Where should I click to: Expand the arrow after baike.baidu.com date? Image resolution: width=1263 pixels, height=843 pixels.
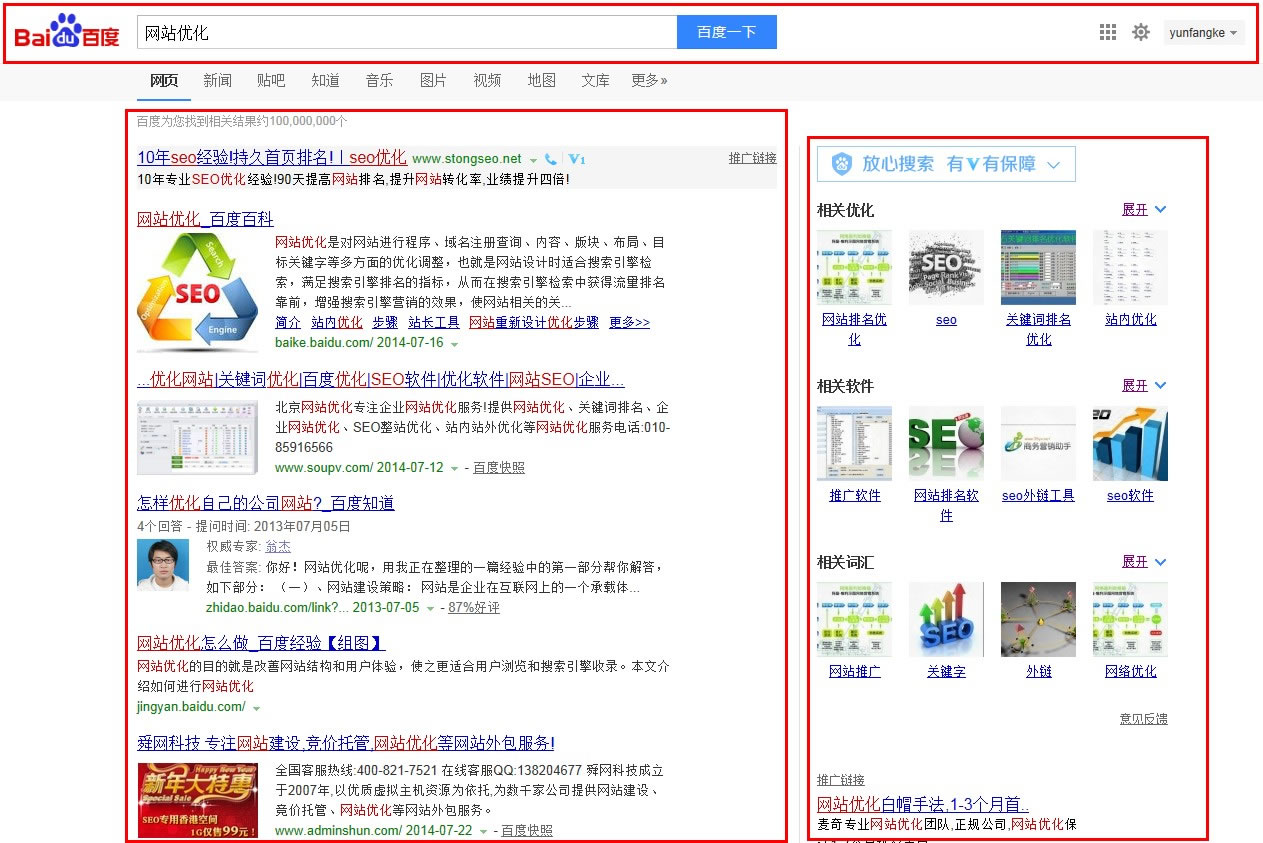click(x=454, y=344)
